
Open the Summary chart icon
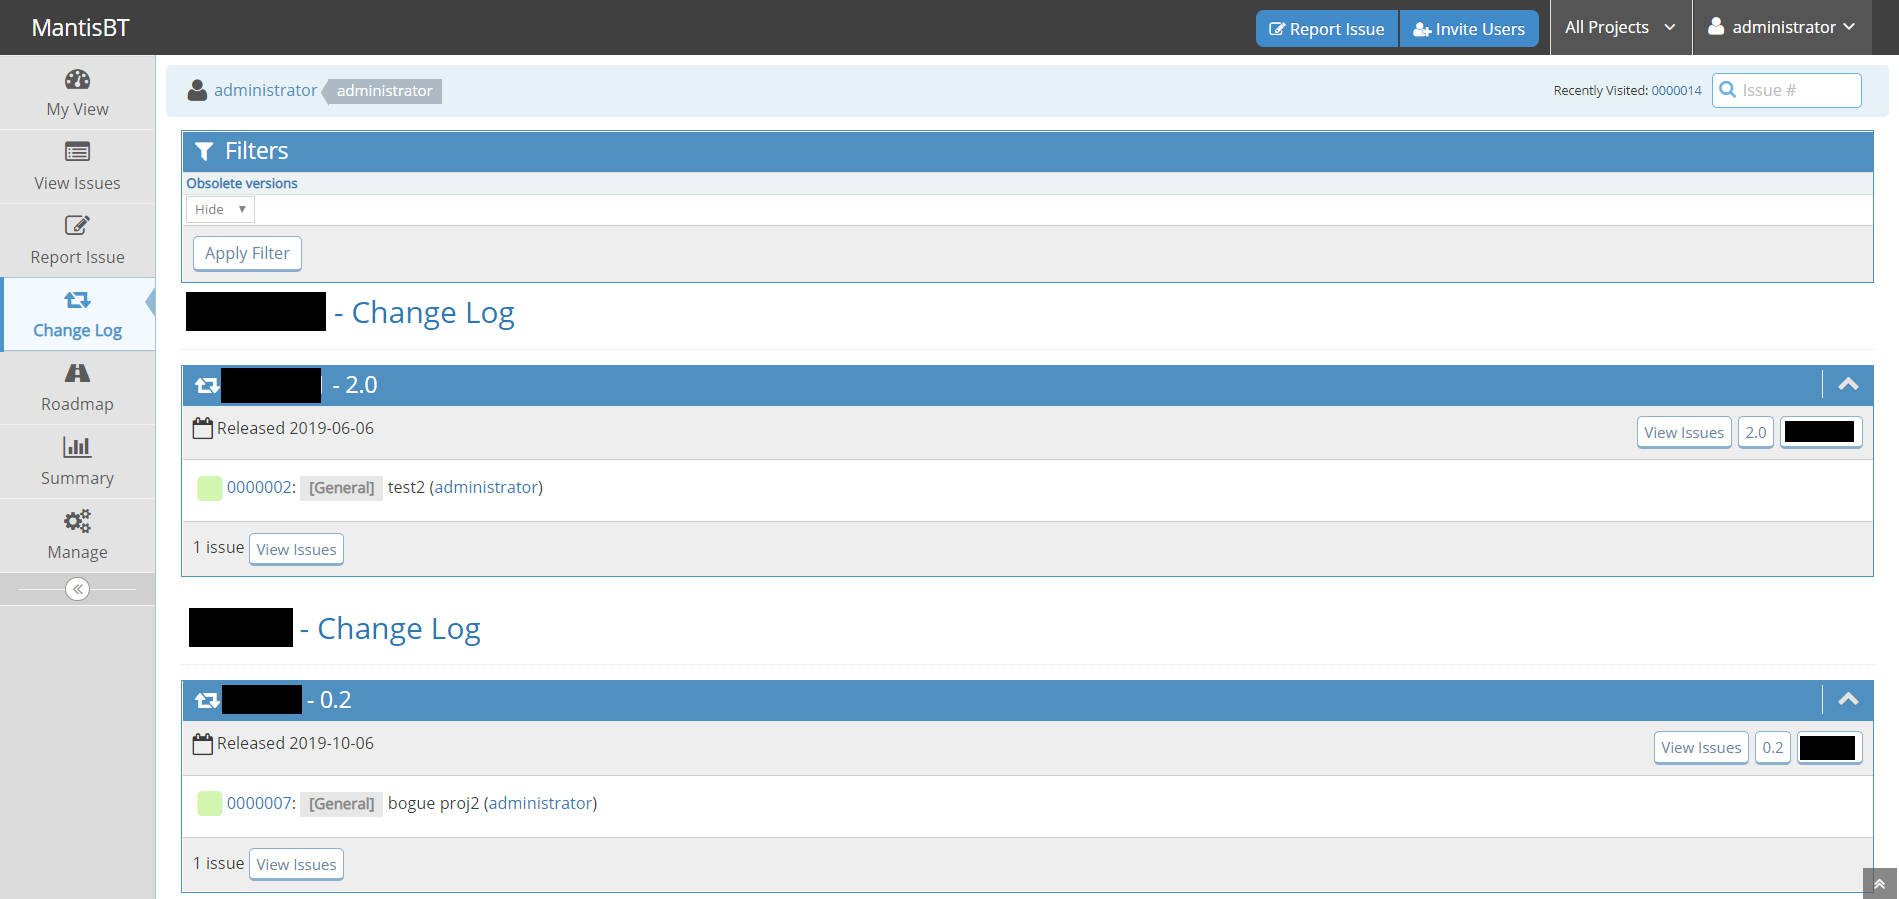pos(77,447)
